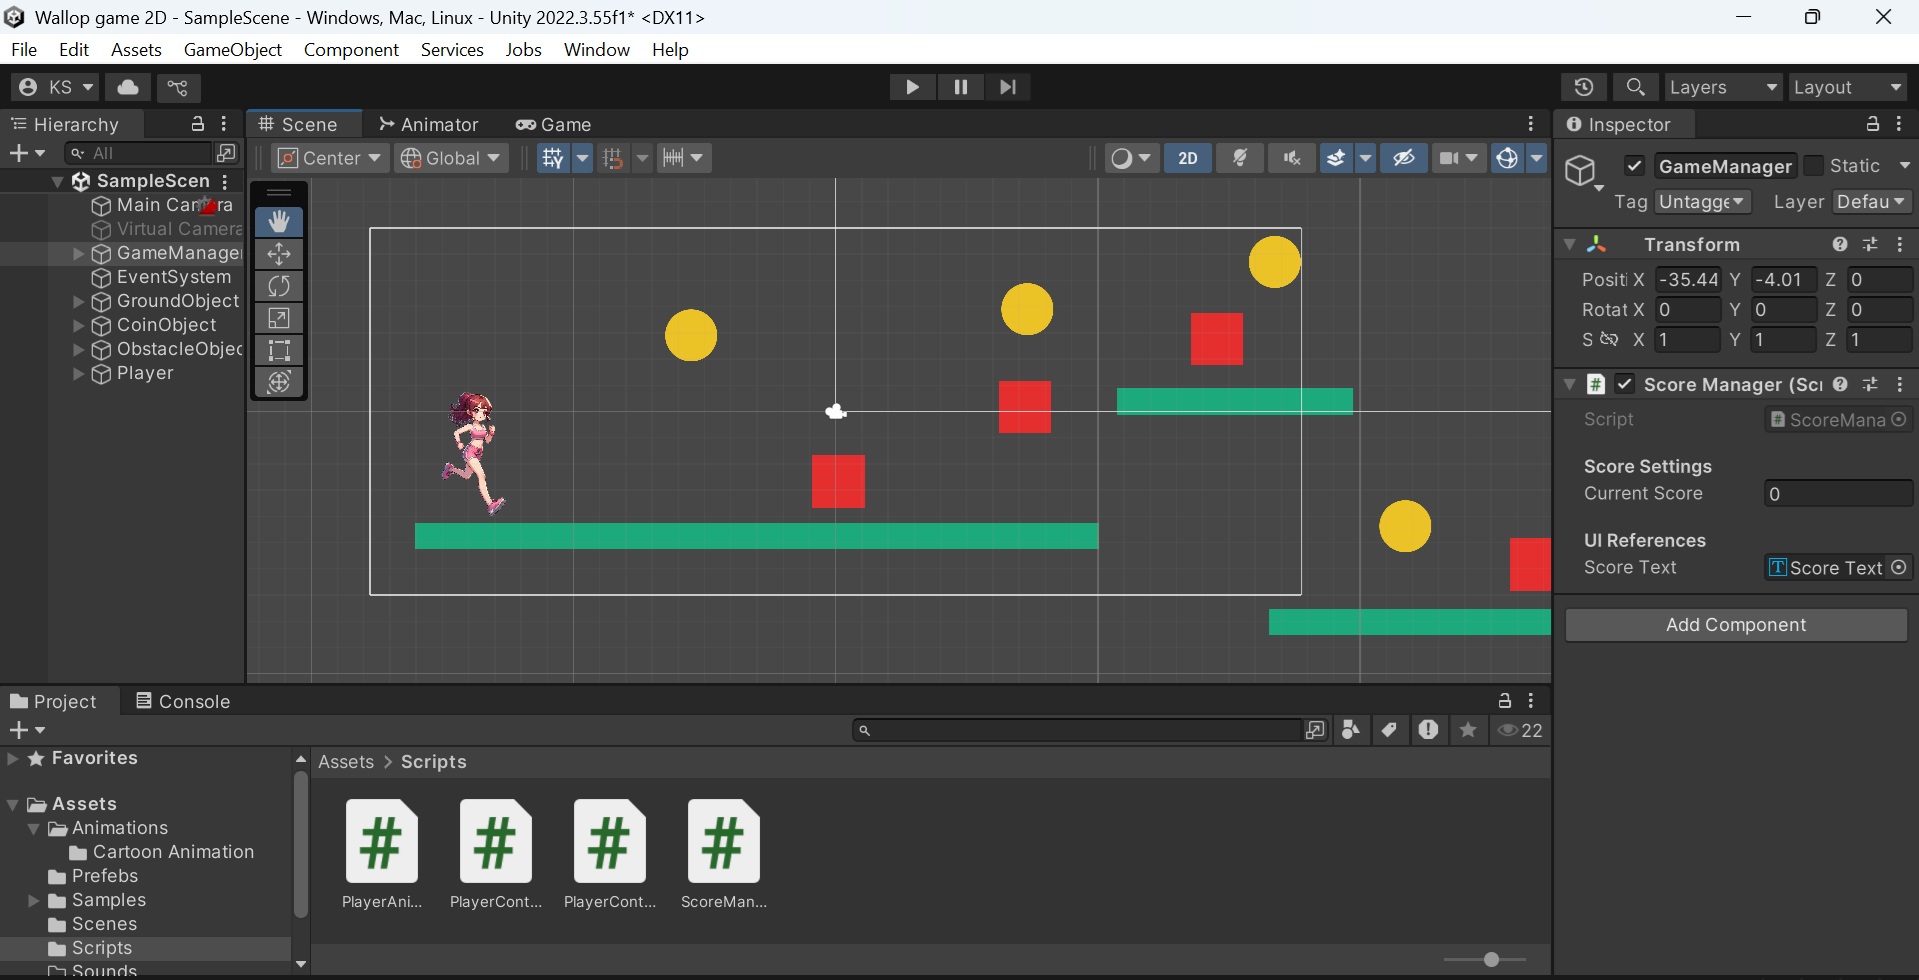Screen dimensions: 1919x980
Task: Select the Hand view tool
Action: 279,221
